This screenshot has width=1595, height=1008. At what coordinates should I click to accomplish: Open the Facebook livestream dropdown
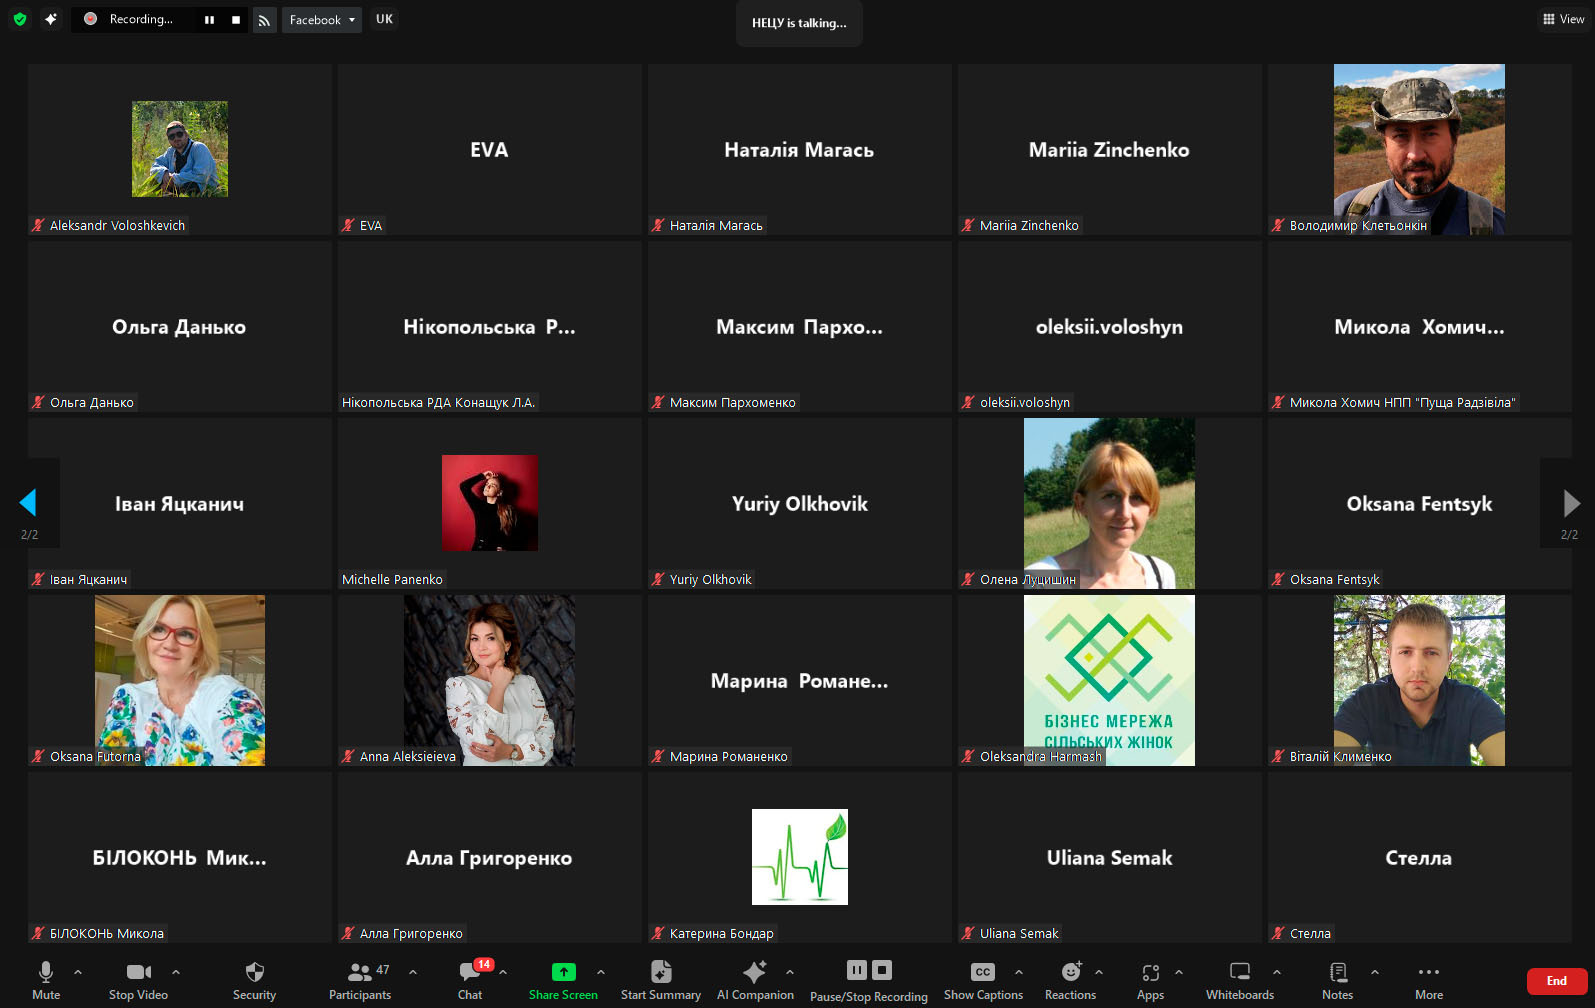(x=321, y=20)
